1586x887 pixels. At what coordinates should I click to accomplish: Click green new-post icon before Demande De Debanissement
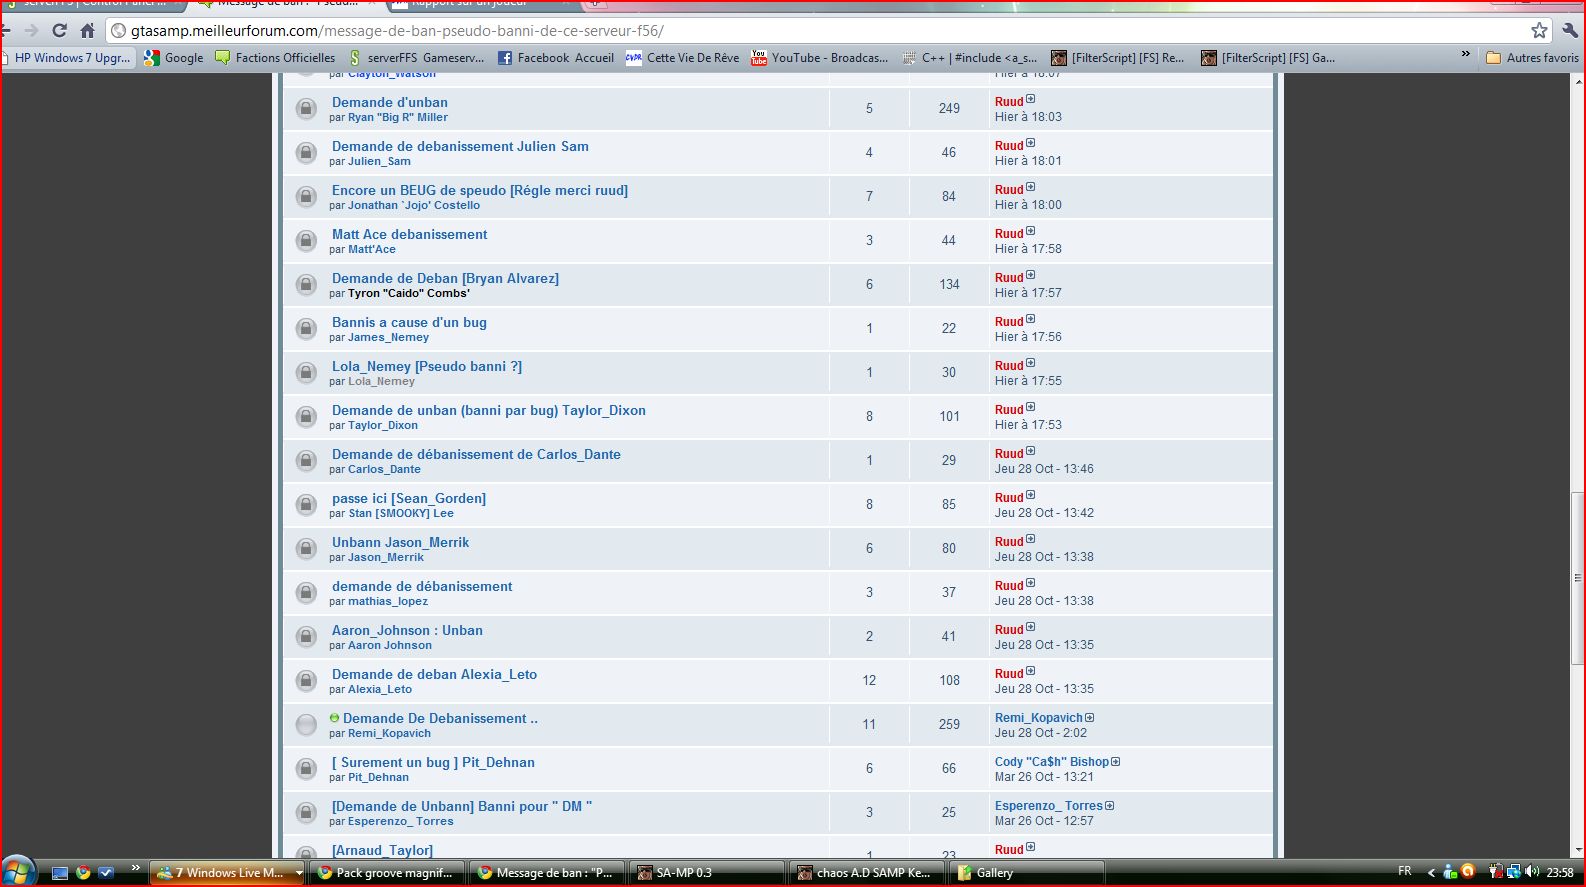[335, 718]
